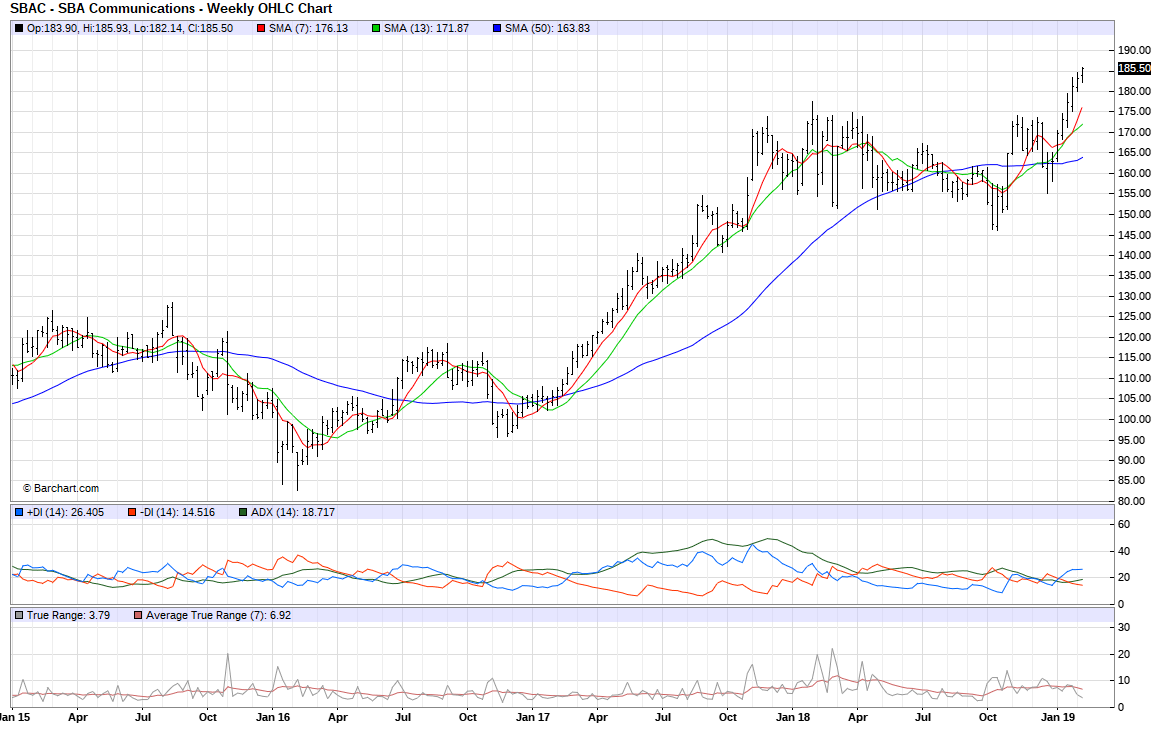This screenshot has height=748, width=1156.
Task: Click the dark green ADX (14) legend swatch
Action: click(243, 512)
